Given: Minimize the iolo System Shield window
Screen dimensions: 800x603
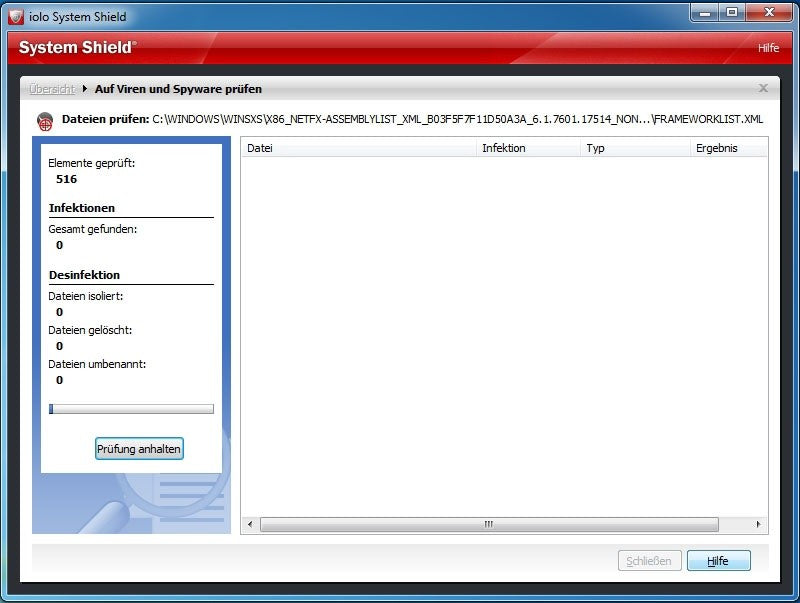Looking at the screenshot, I should tap(705, 13).
